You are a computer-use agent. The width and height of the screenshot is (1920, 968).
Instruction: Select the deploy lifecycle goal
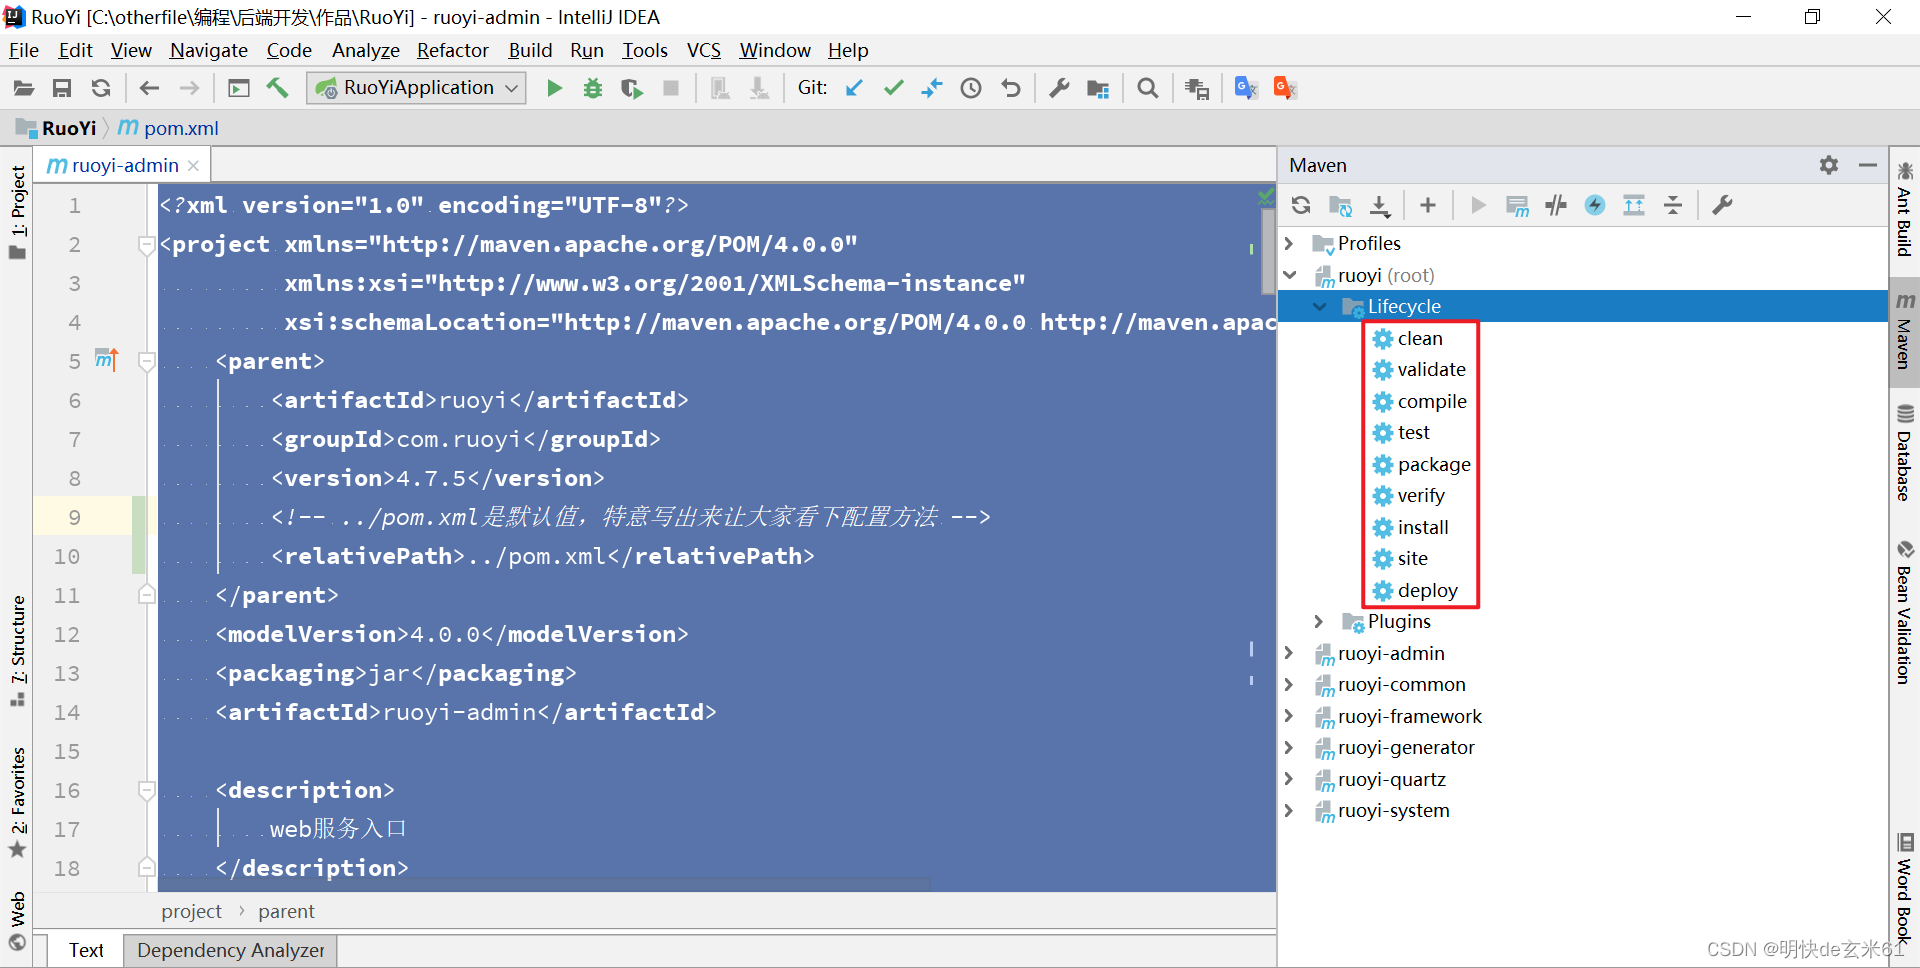[1427, 590]
